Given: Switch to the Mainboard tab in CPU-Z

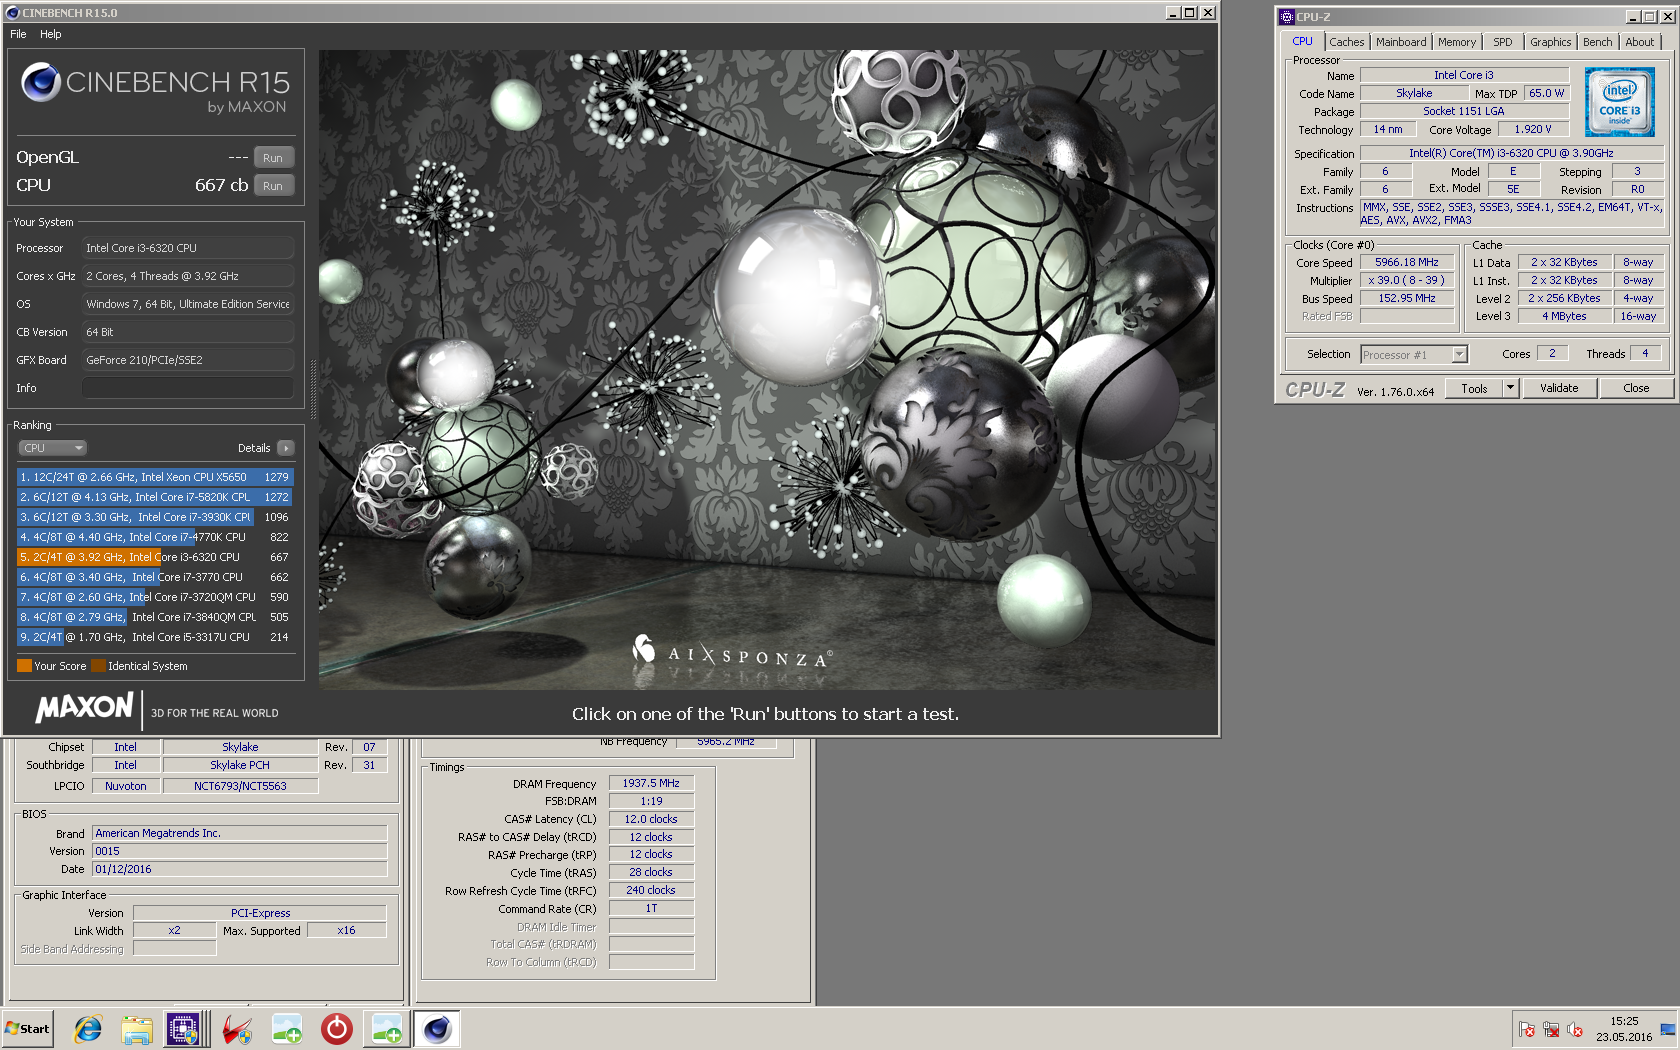Looking at the screenshot, I should (1401, 42).
